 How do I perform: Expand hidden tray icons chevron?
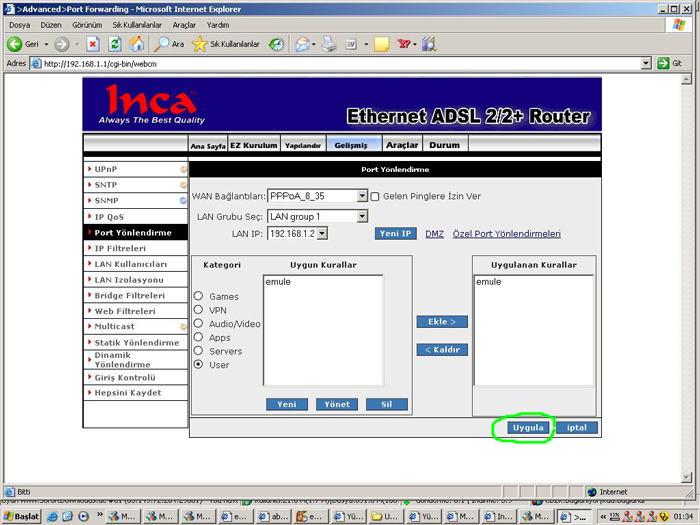(x=603, y=517)
